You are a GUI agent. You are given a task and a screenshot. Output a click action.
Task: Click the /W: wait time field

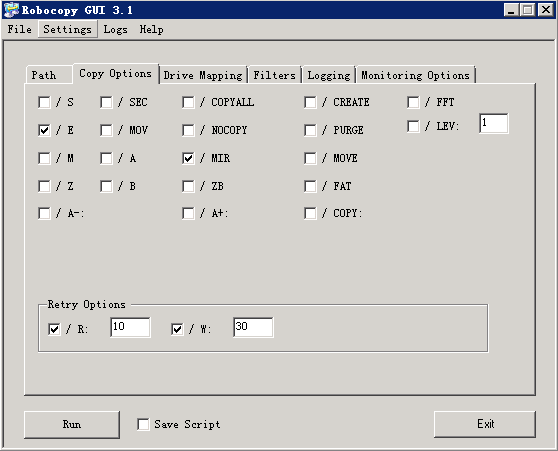[253, 327]
